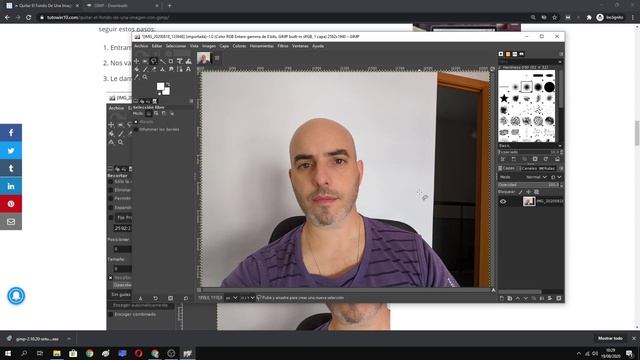Open tab configuration menu of tool options dock
640x360 pixels.
click(x=191, y=101)
